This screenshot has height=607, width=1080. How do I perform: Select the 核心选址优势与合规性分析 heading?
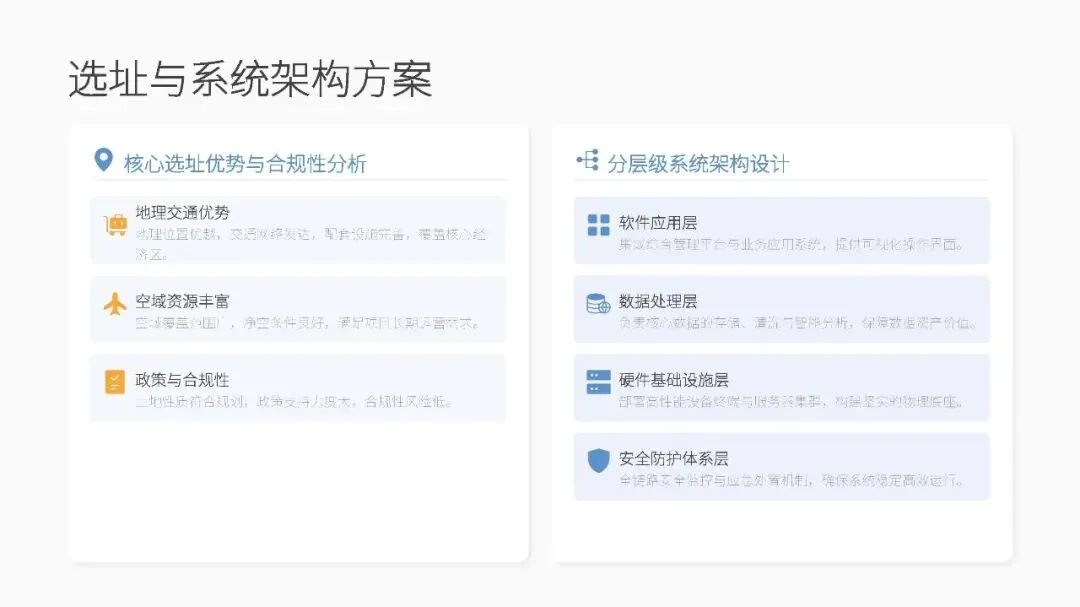(245, 164)
